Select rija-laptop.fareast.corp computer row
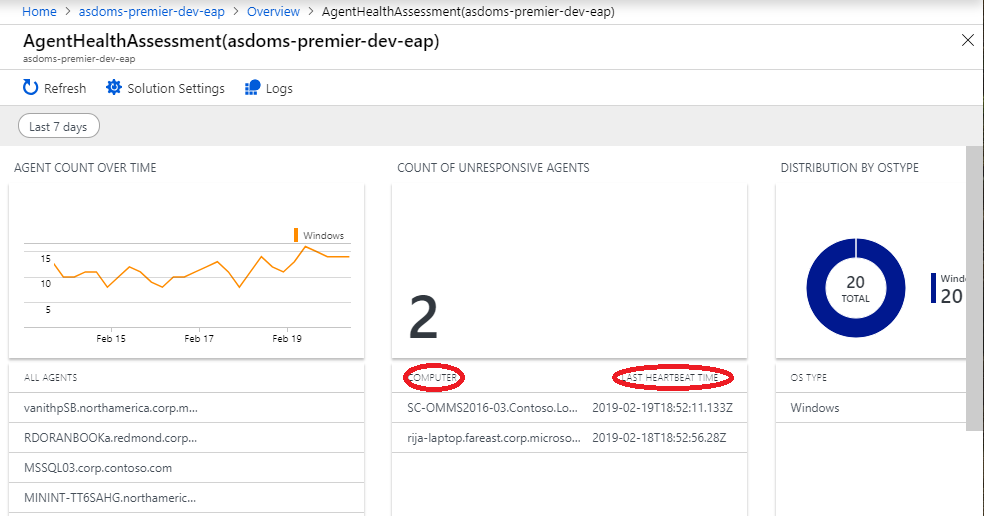984x516 pixels. (569, 438)
